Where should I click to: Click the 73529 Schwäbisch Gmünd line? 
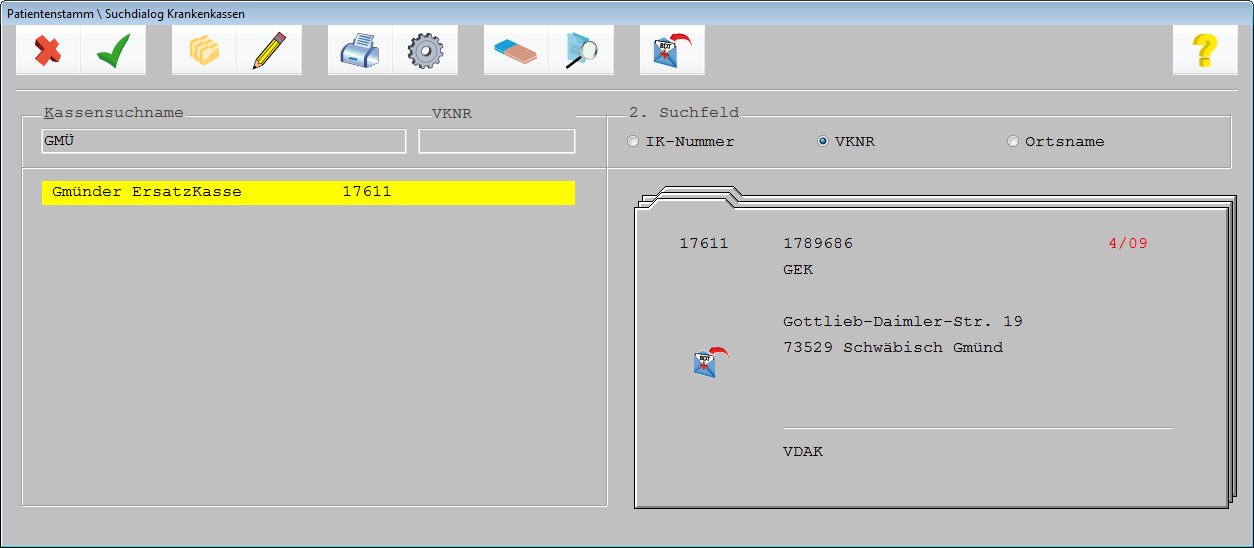(x=893, y=348)
